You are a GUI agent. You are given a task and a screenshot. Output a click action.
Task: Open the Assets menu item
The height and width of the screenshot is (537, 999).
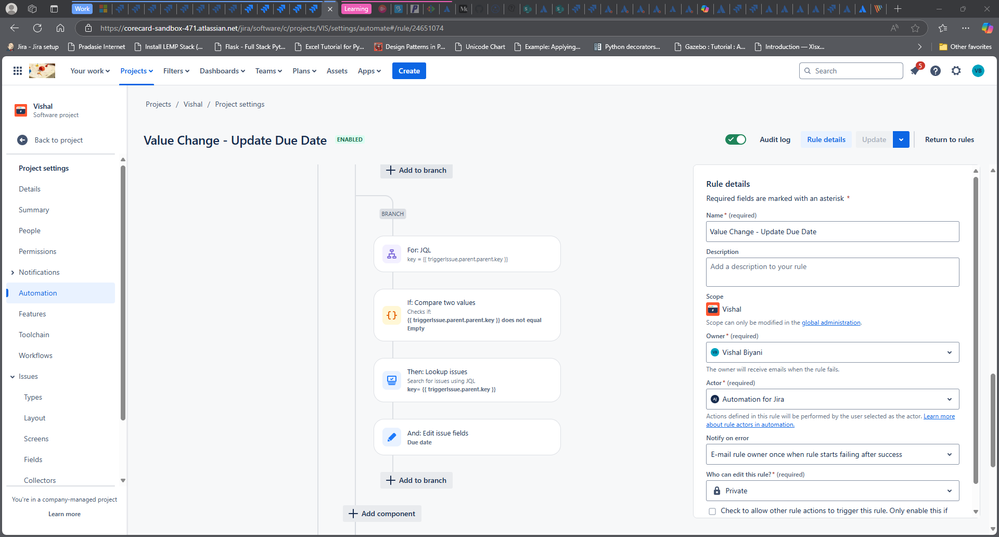coord(337,71)
